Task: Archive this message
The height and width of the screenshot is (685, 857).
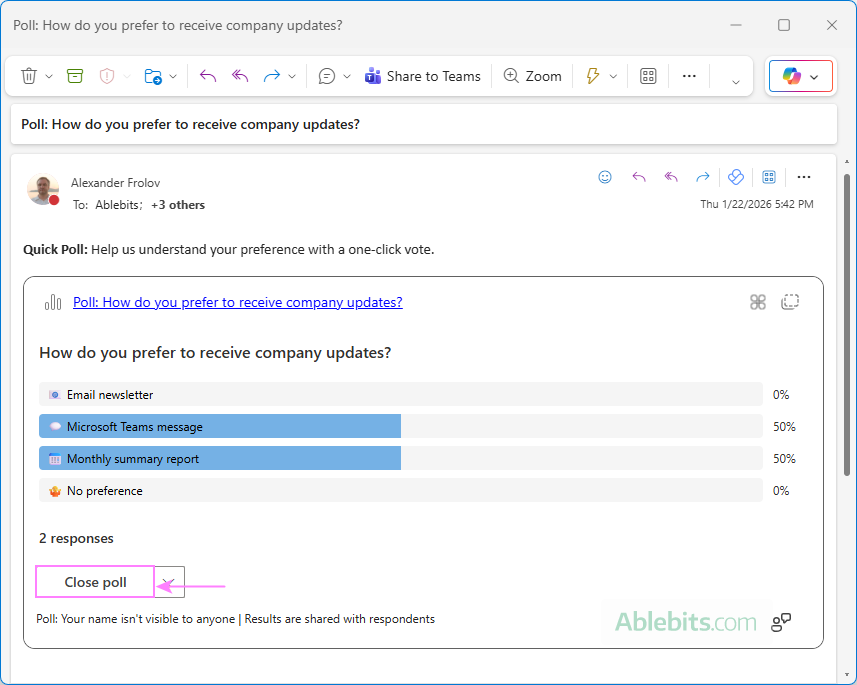Action: [x=74, y=75]
